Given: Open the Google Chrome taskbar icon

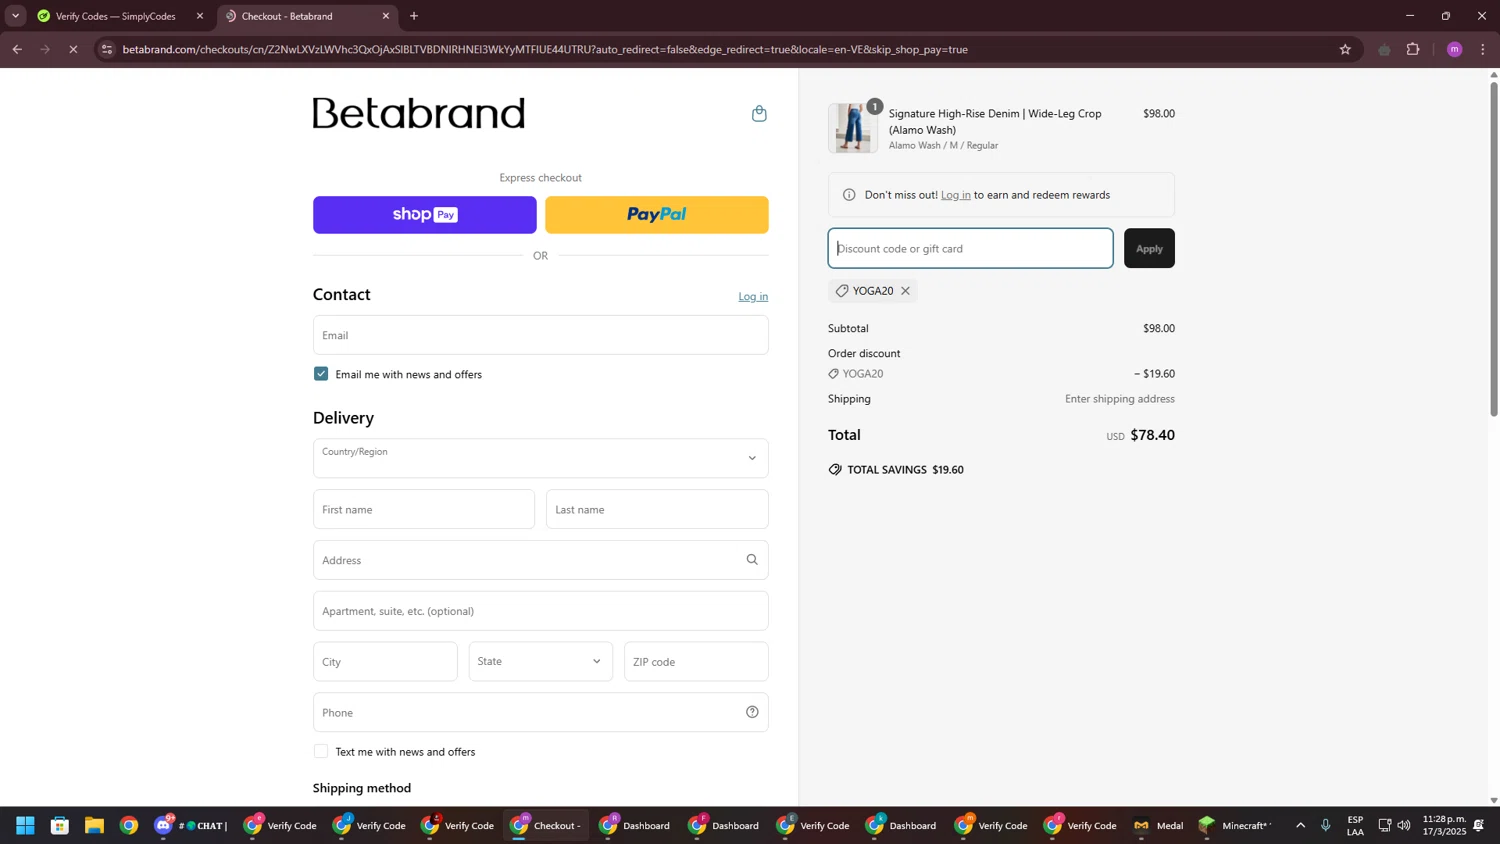Looking at the screenshot, I should (x=129, y=826).
